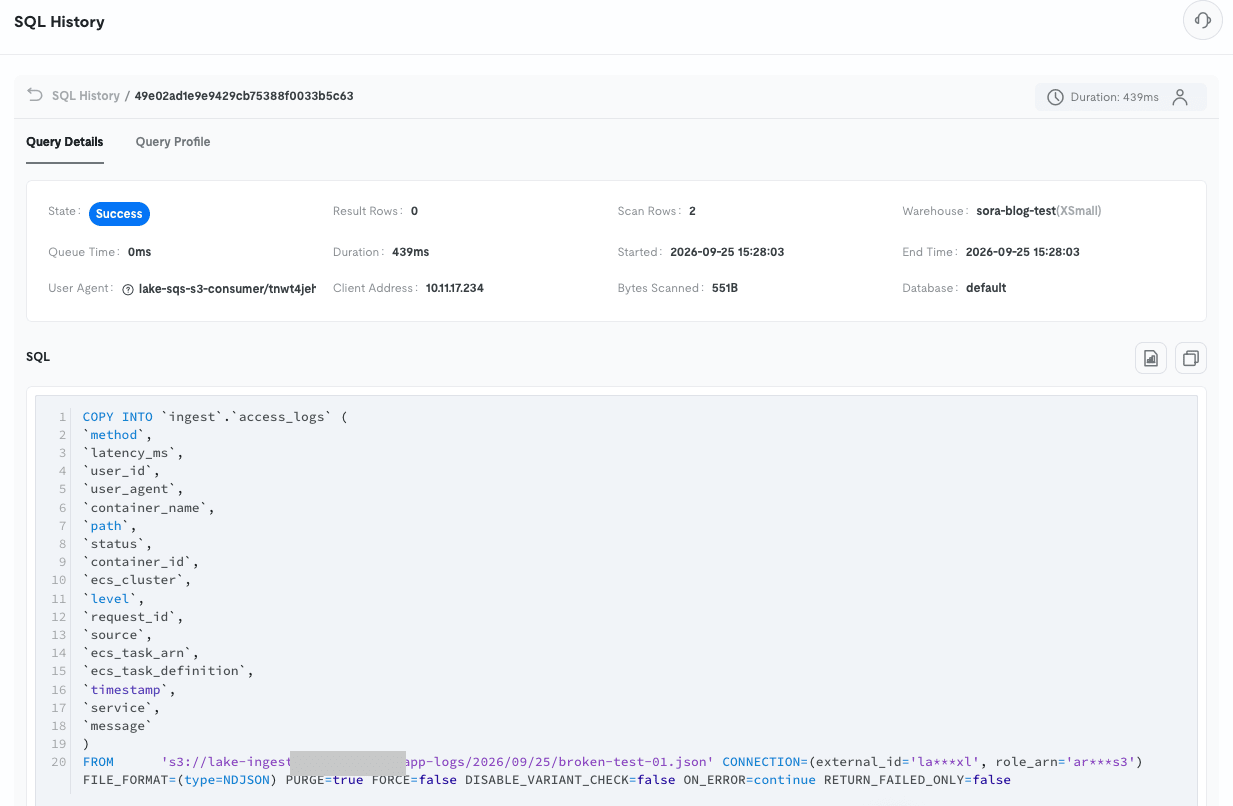This screenshot has width=1233, height=806.
Task: Switch to the Query Details tab
Action: (65, 142)
